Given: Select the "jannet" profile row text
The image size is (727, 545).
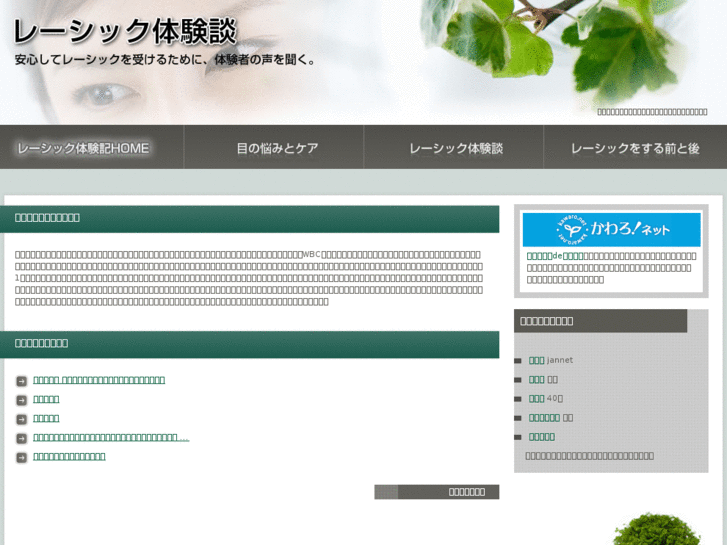Looking at the screenshot, I should [x=551, y=360].
